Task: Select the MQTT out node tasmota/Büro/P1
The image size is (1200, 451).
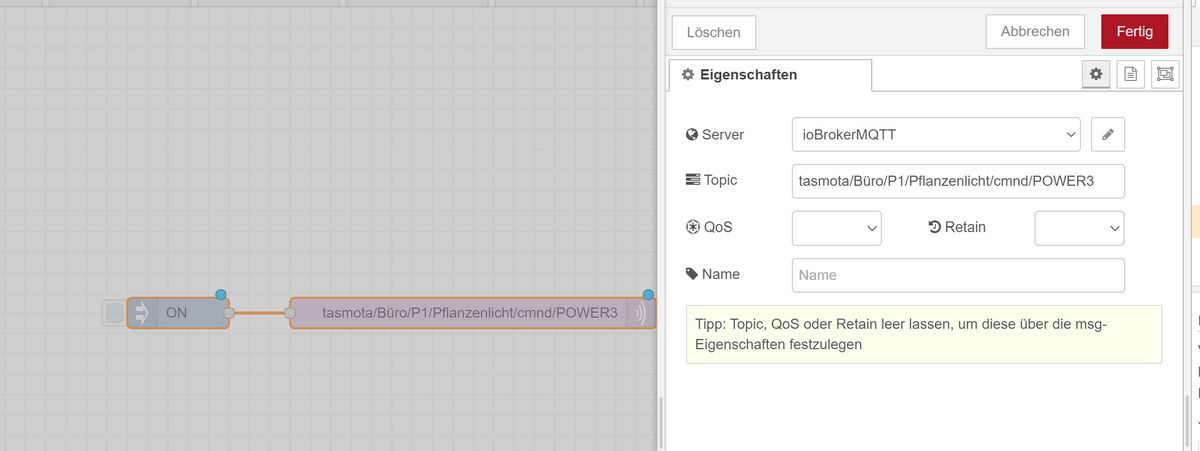Action: 472,313
